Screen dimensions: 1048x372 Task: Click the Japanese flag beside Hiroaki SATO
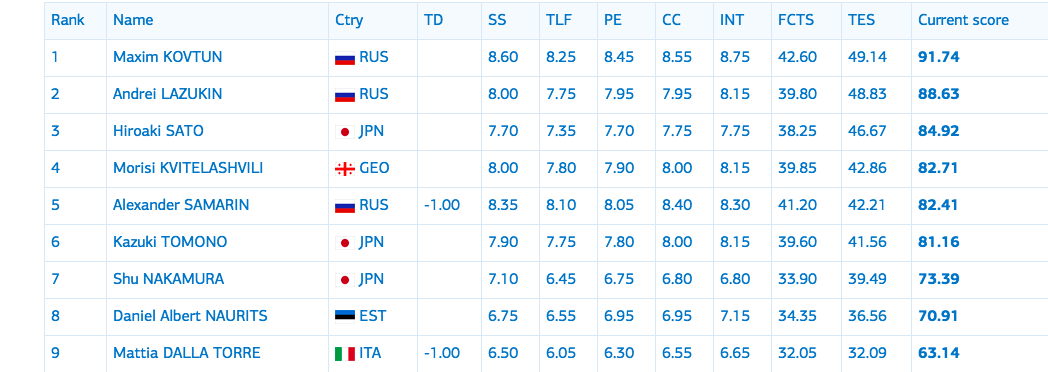(x=345, y=132)
